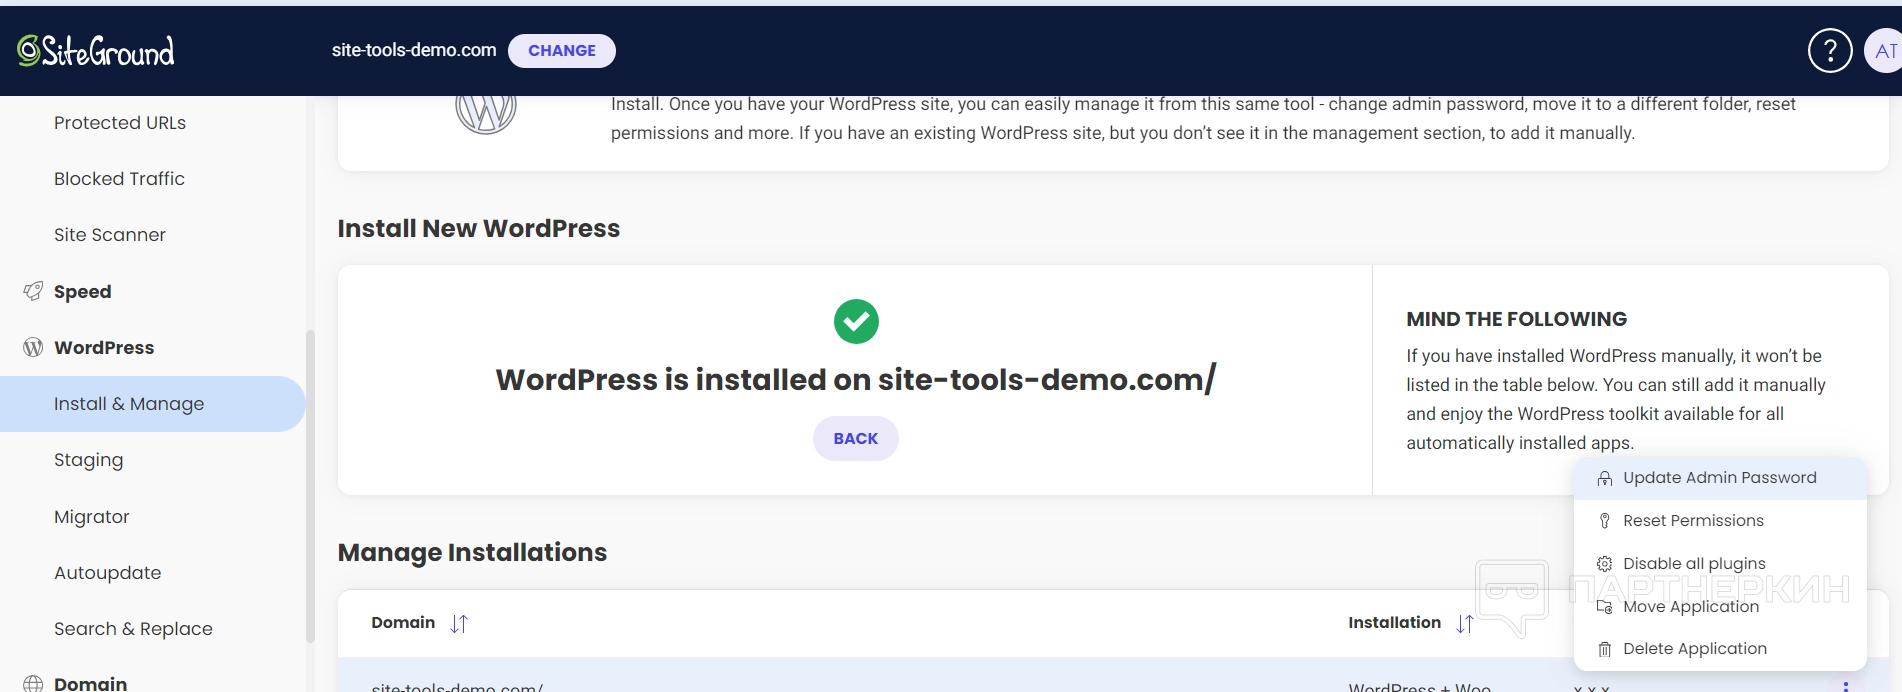1902x692 pixels.
Task: Open Site Scanner in the sidebar
Action: [110, 235]
